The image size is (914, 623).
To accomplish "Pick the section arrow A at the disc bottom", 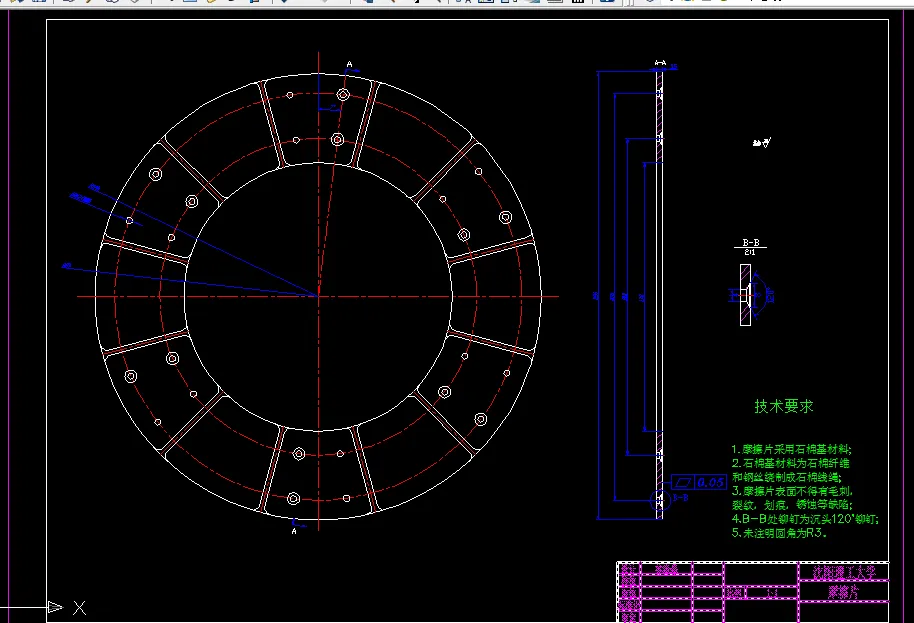I will tap(297, 526).
